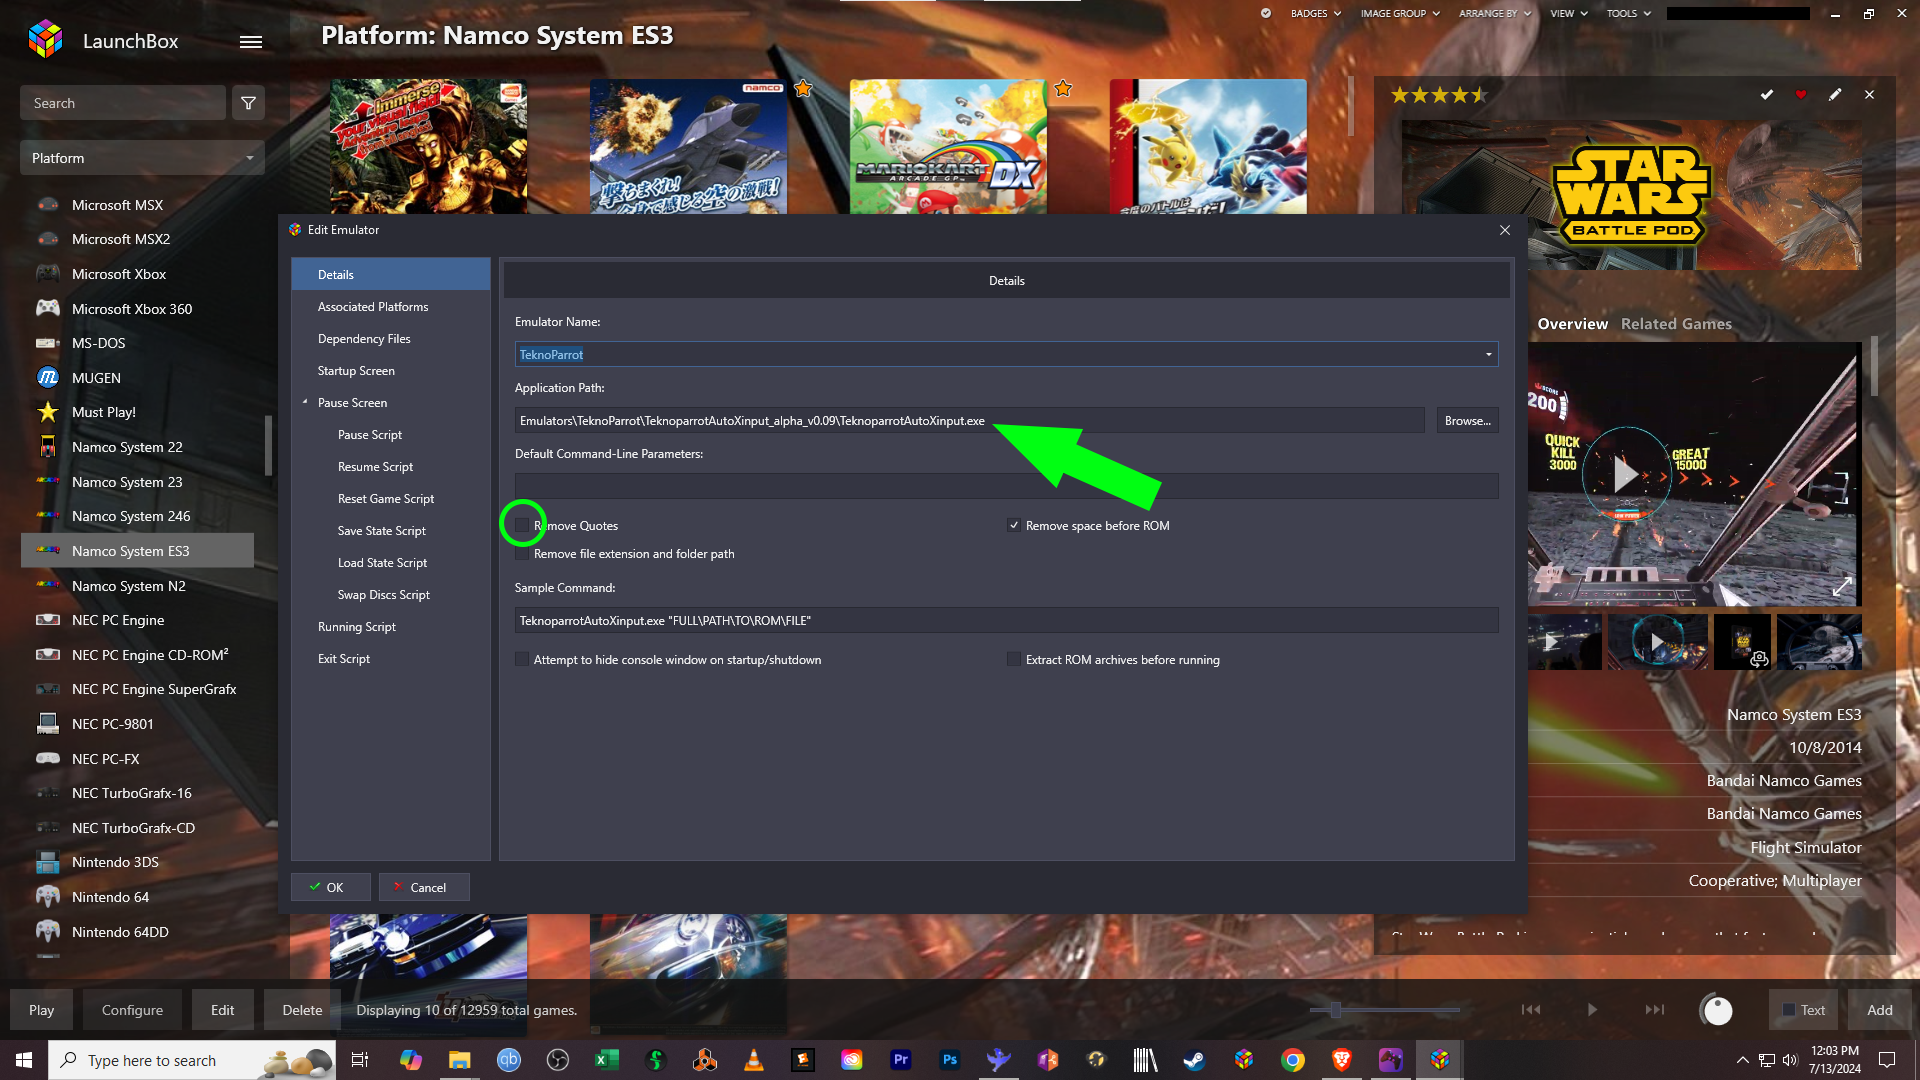The height and width of the screenshot is (1080, 1920).
Task: Click the Nintendo 64 controller icon
Action: click(x=47, y=897)
